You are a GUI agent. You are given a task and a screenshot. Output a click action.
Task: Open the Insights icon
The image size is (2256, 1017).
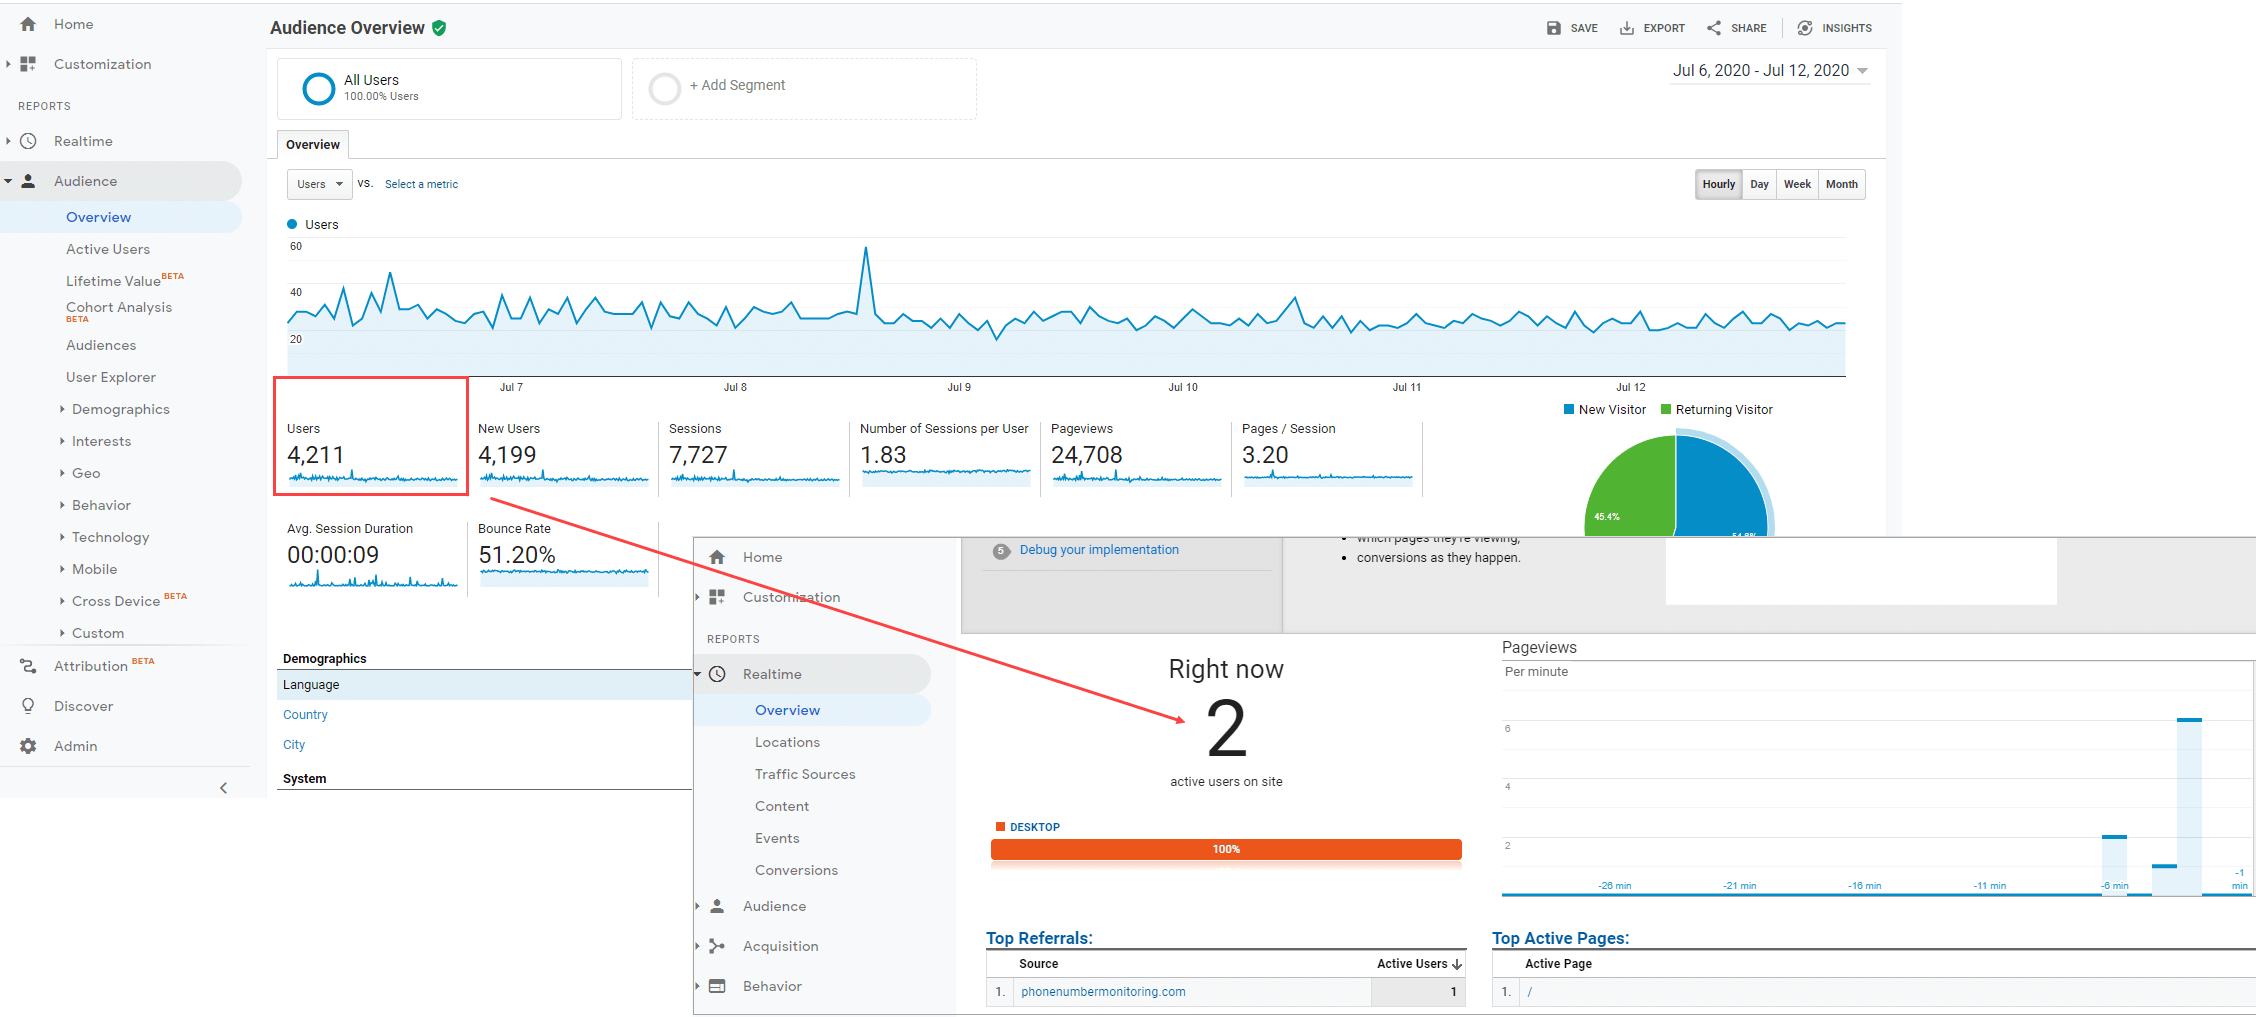click(1805, 28)
